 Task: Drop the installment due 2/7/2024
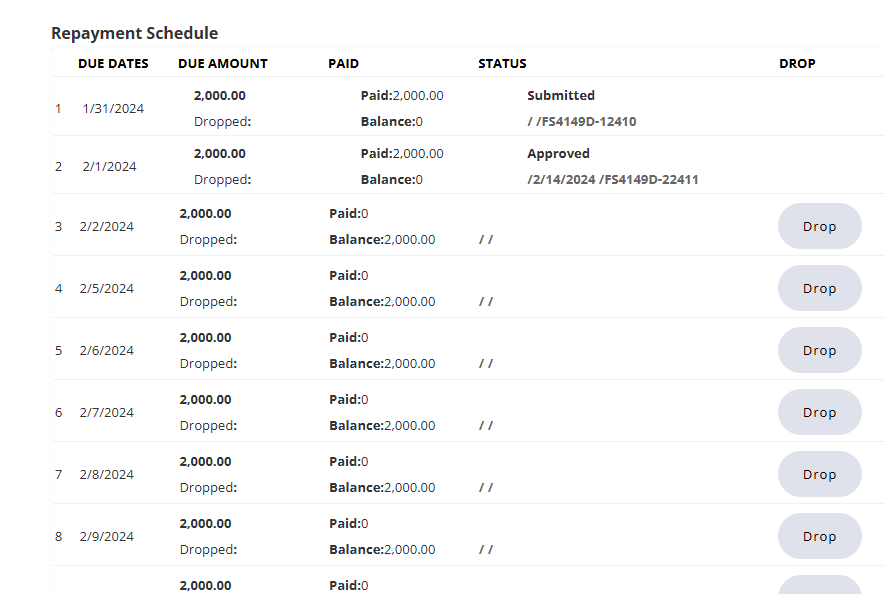pyautogui.click(x=819, y=412)
